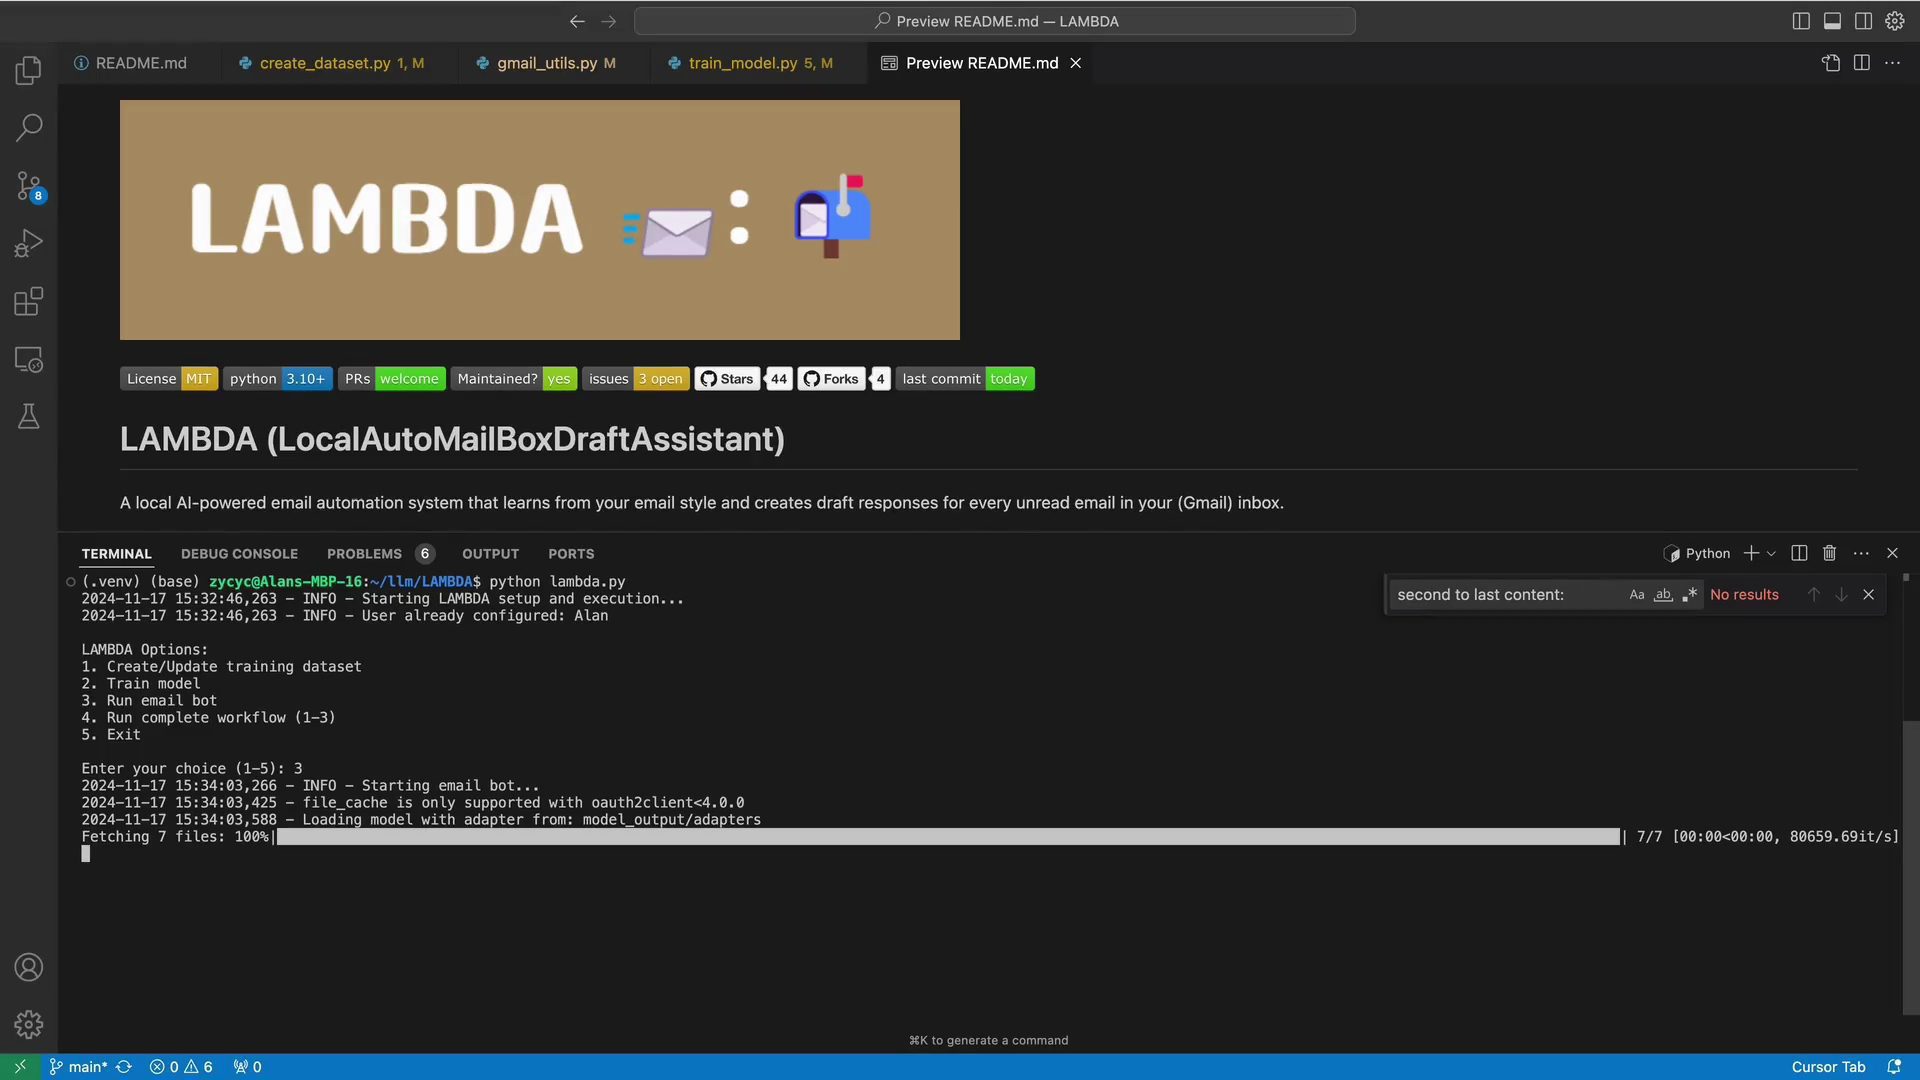The width and height of the screenshot is (1920, 1080).
Task: Open the command center search box
Action: coord(995,21)
